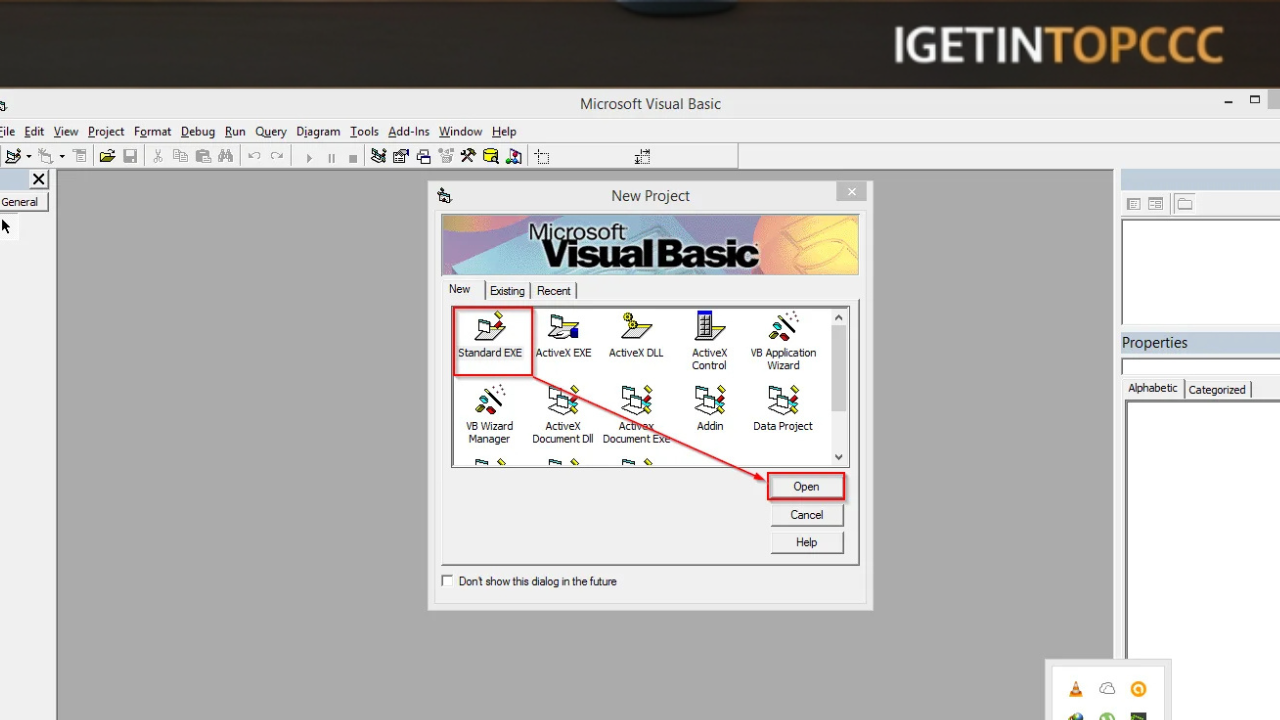Open the Visual Component Manager toolbar icon

click(x=514, y=157)
